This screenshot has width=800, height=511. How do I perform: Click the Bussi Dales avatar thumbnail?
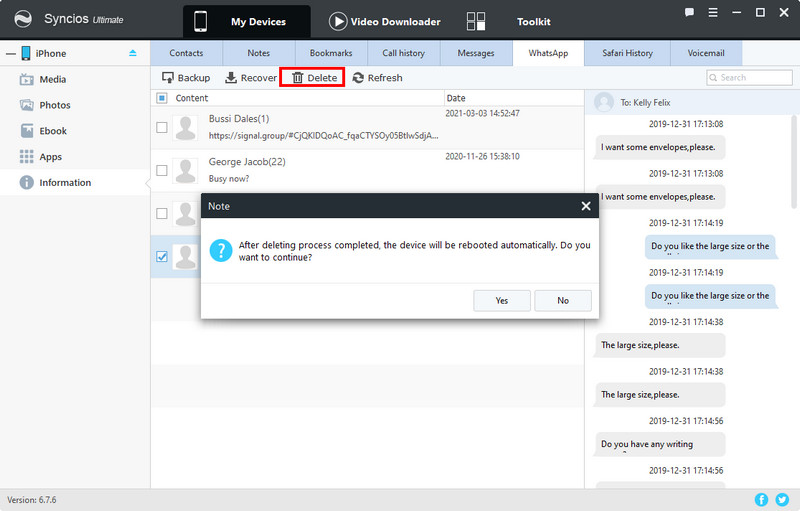(185, 127)
